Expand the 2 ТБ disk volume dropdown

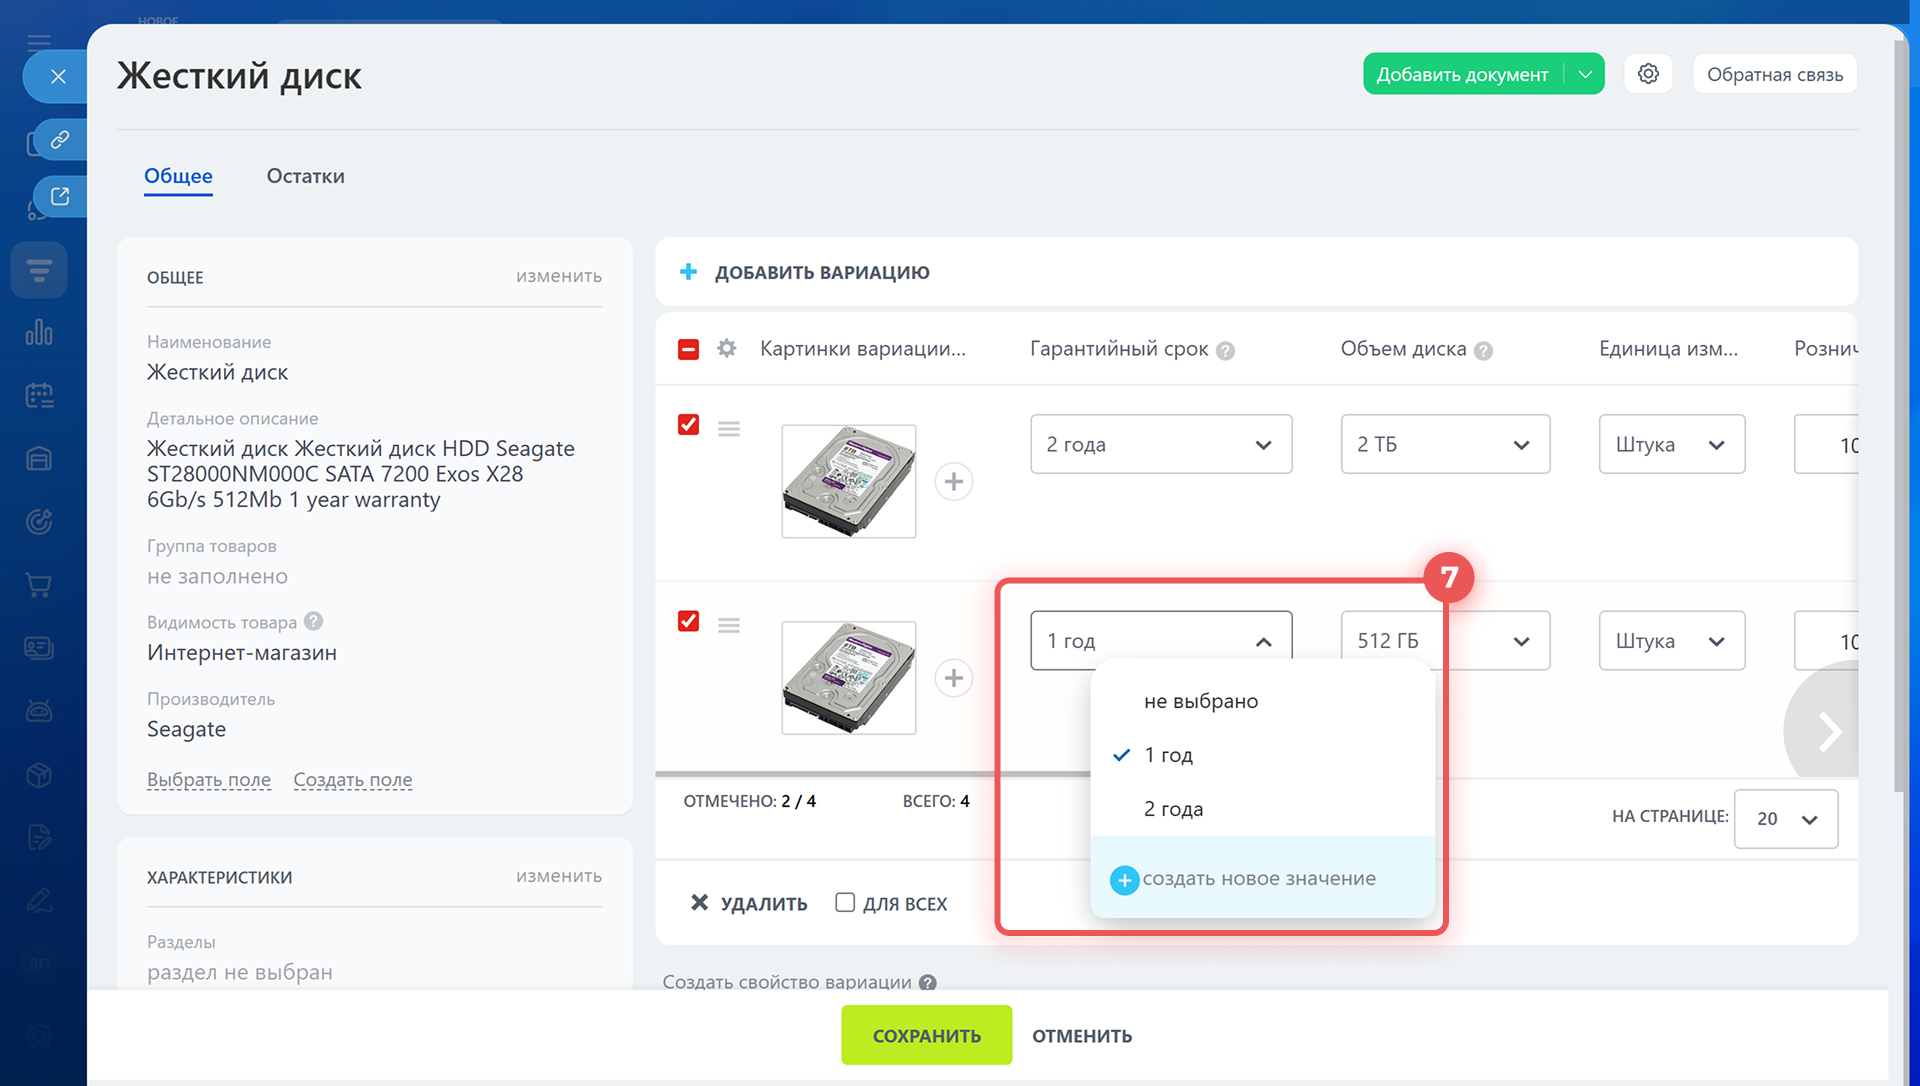pyautogui.click(x=1445, y=444)
